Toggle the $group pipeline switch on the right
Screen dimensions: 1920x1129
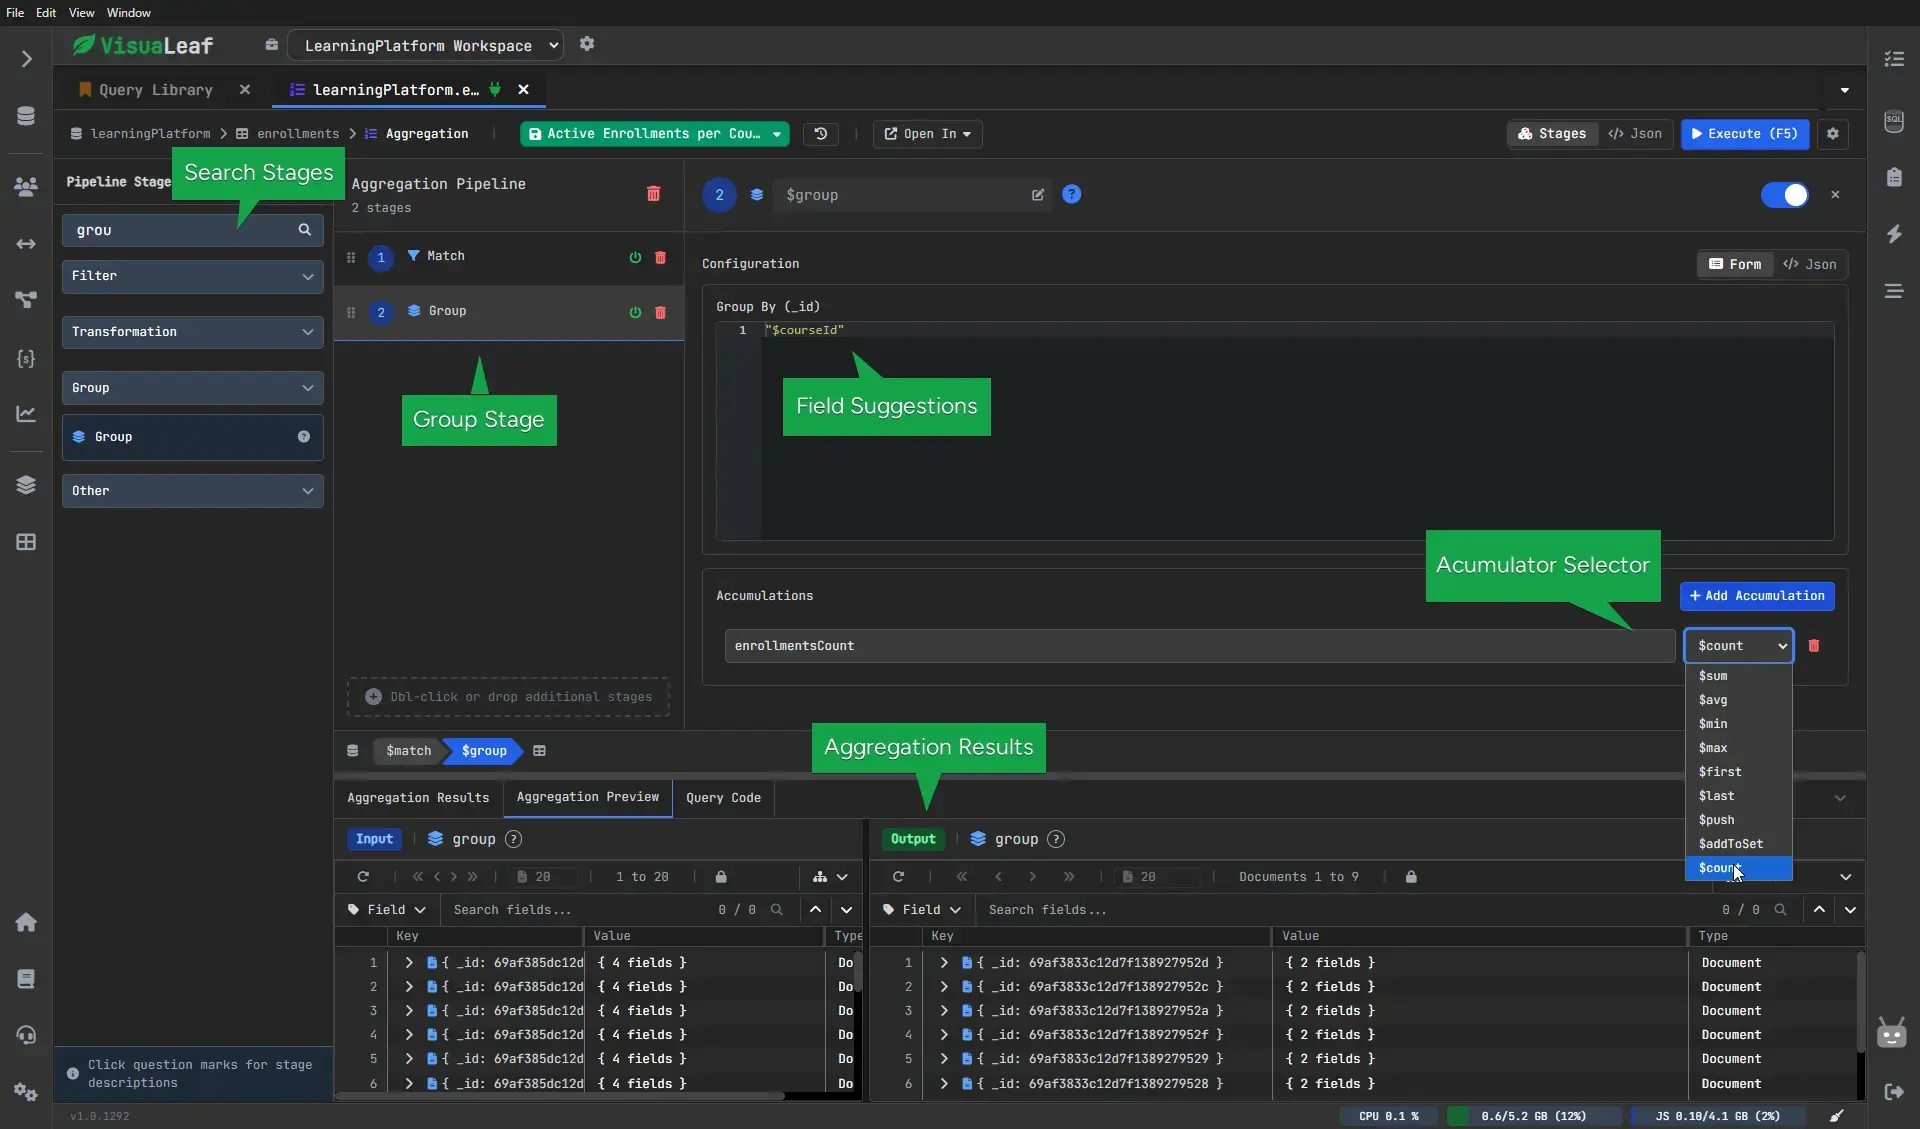pos(1784,194)
